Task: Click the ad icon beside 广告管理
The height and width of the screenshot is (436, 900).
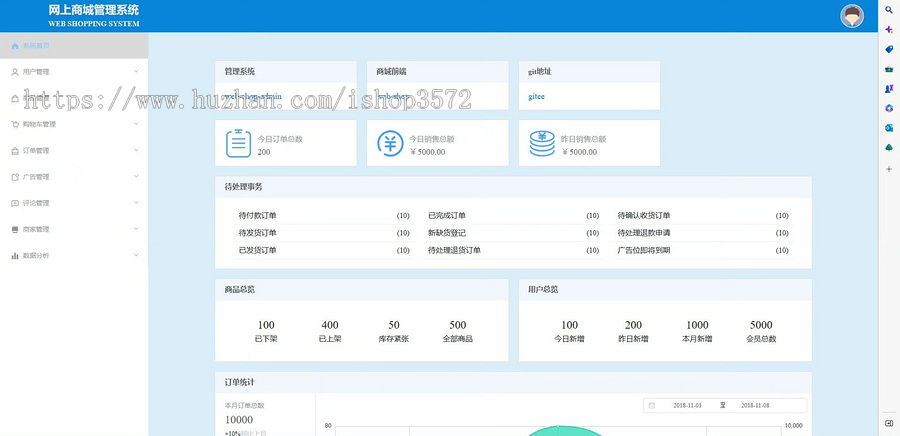Action: [15, 177]
